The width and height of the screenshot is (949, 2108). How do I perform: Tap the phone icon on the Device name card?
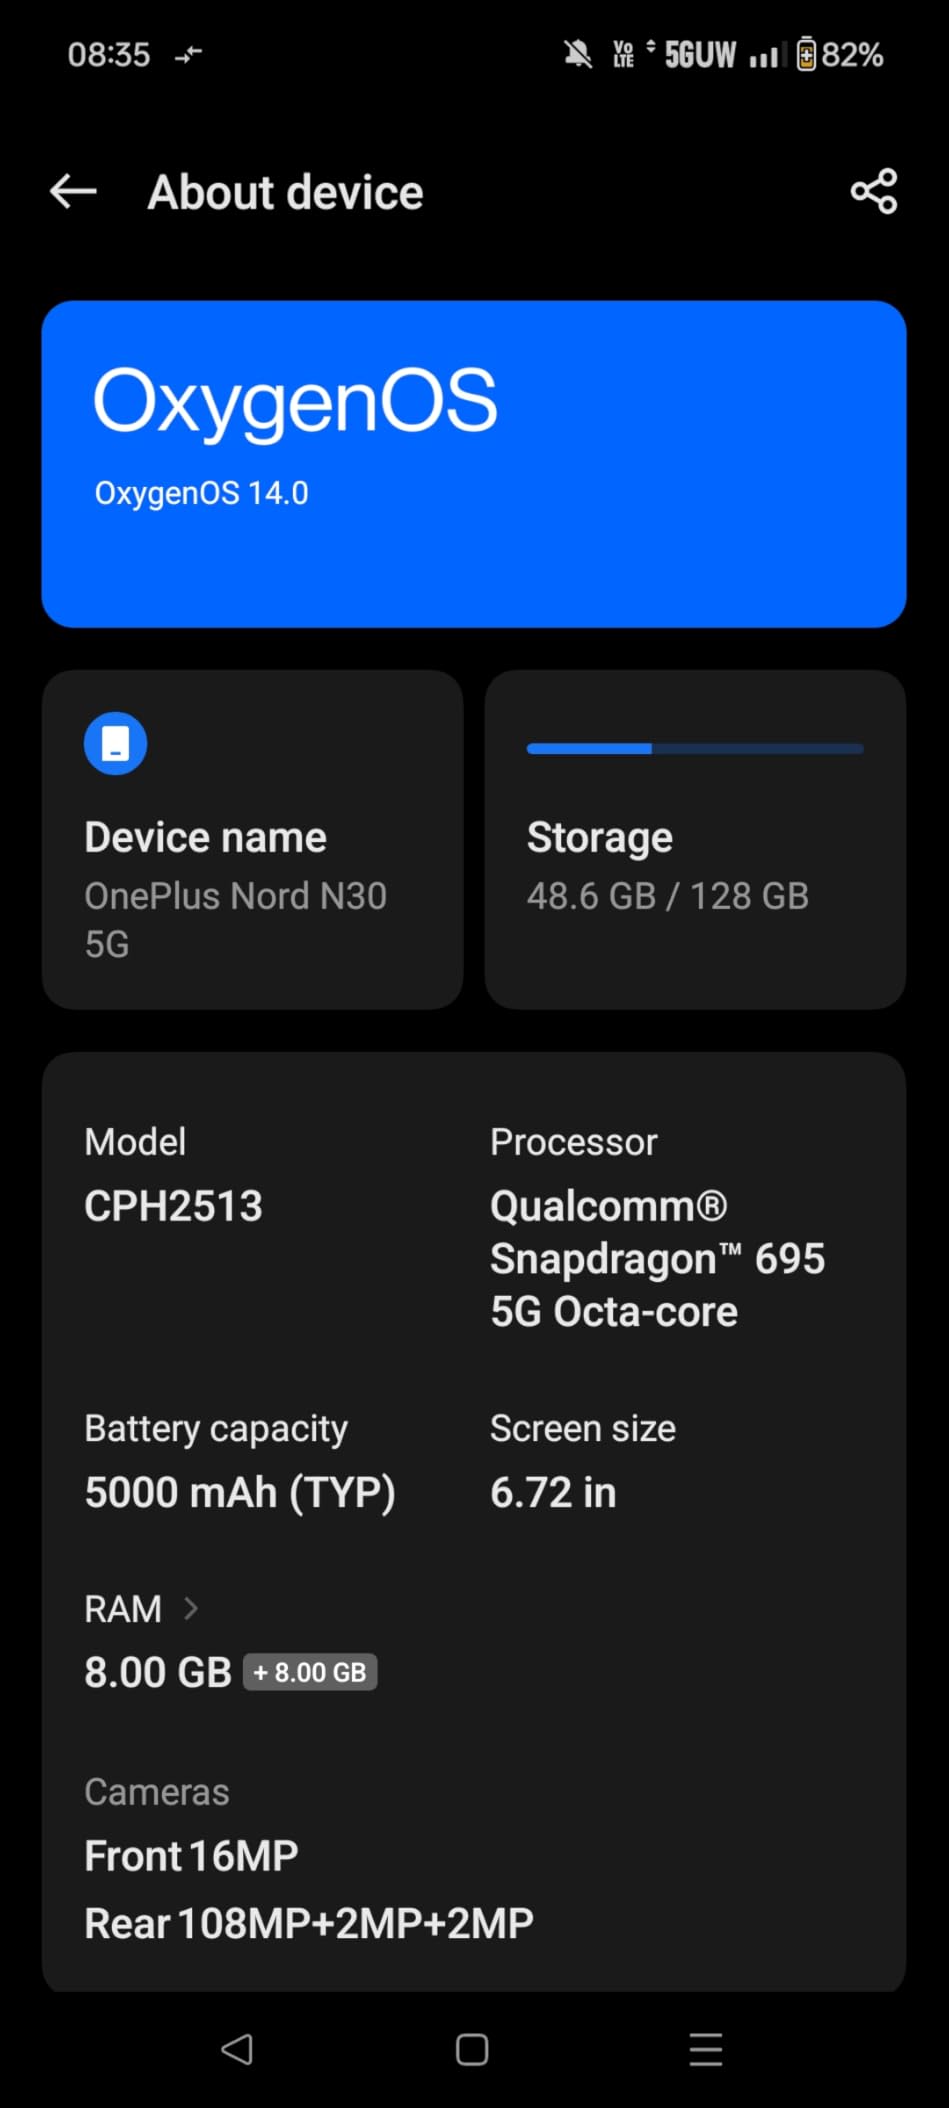tap(115, 743)
